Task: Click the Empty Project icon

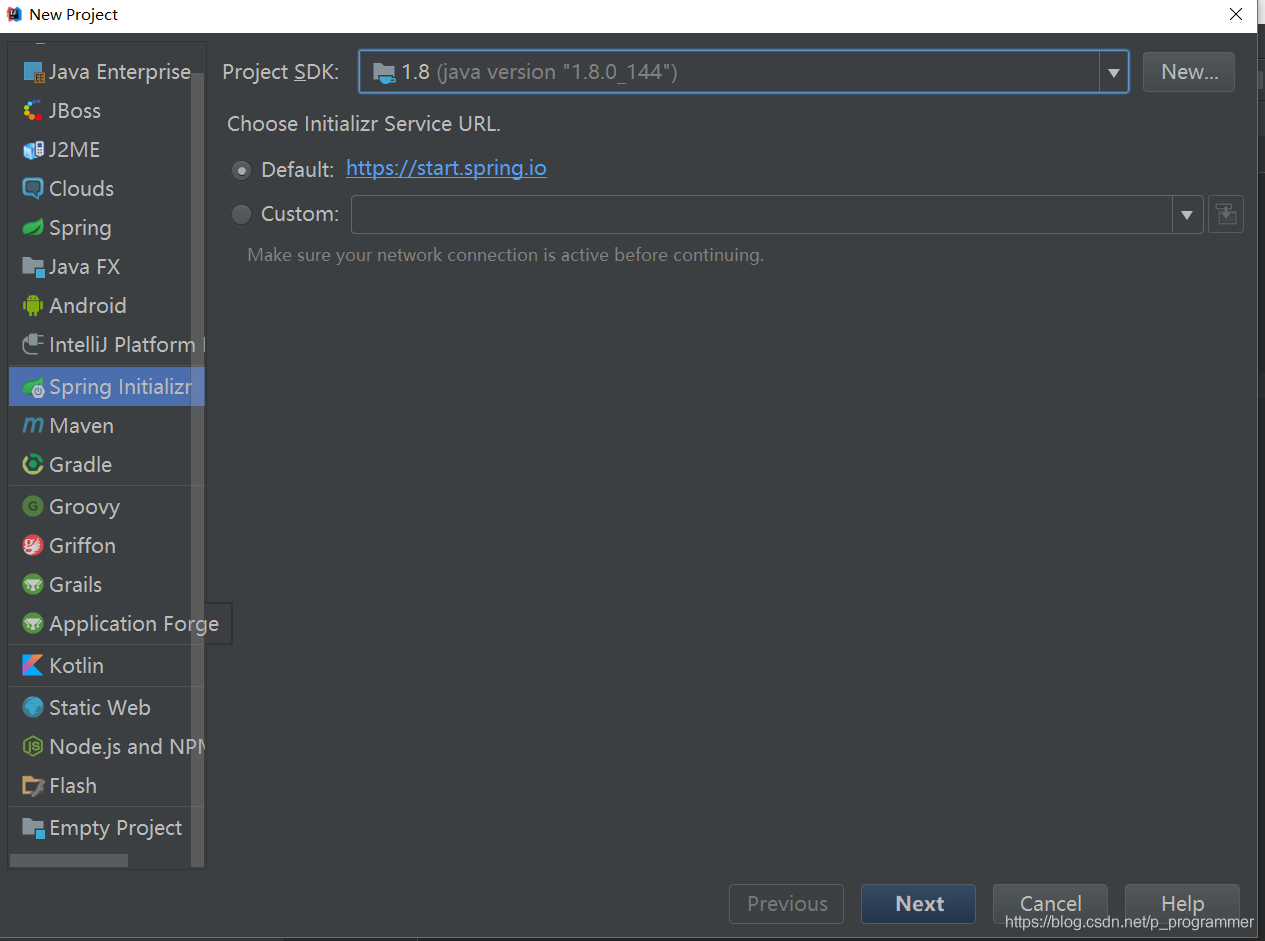Action: pos(33,828)
